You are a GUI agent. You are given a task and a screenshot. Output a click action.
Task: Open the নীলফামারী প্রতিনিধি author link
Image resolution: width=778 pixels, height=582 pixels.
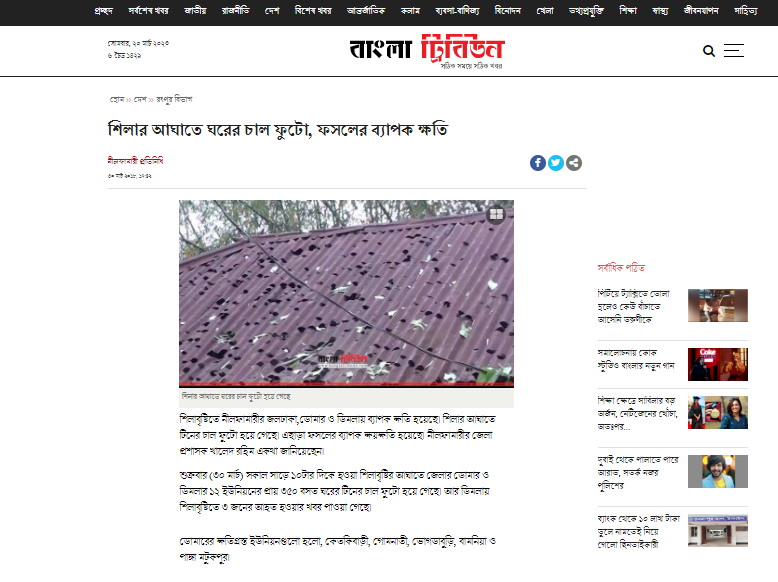point(135,160)
